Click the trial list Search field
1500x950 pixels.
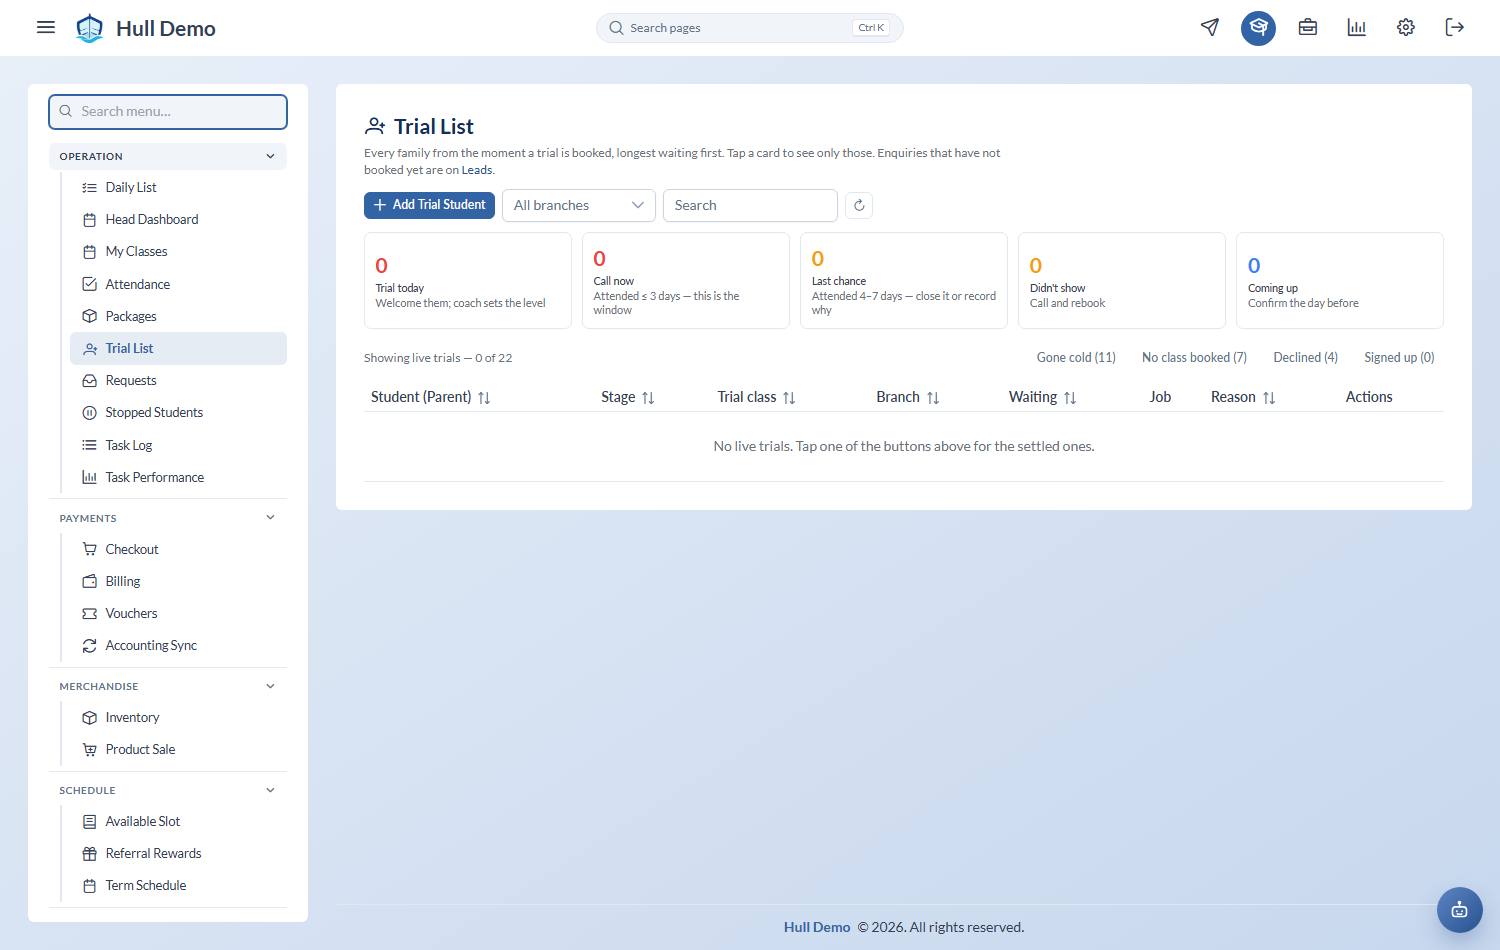(750, 205)
